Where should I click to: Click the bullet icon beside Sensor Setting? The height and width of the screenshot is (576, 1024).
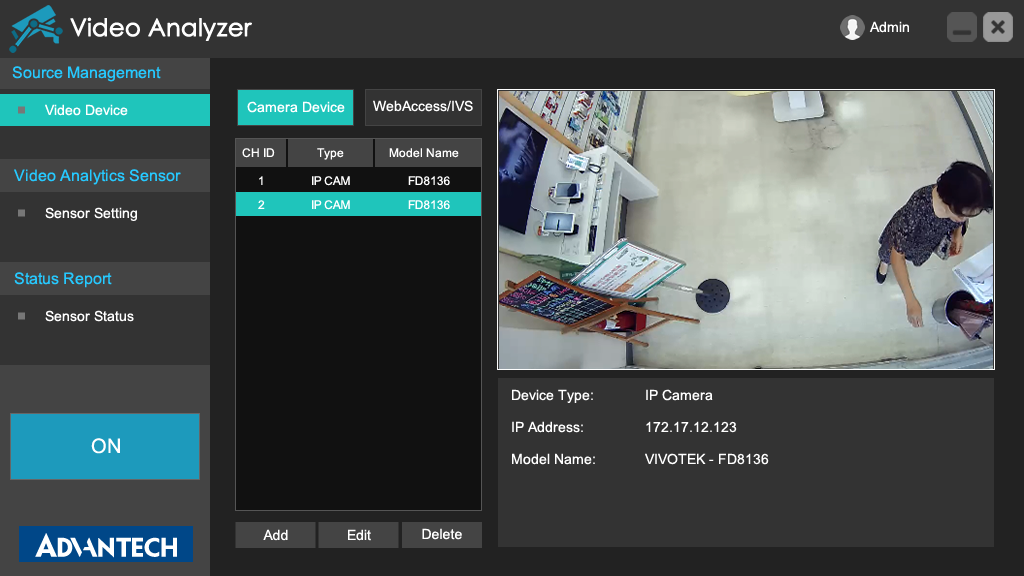point(22,213)
